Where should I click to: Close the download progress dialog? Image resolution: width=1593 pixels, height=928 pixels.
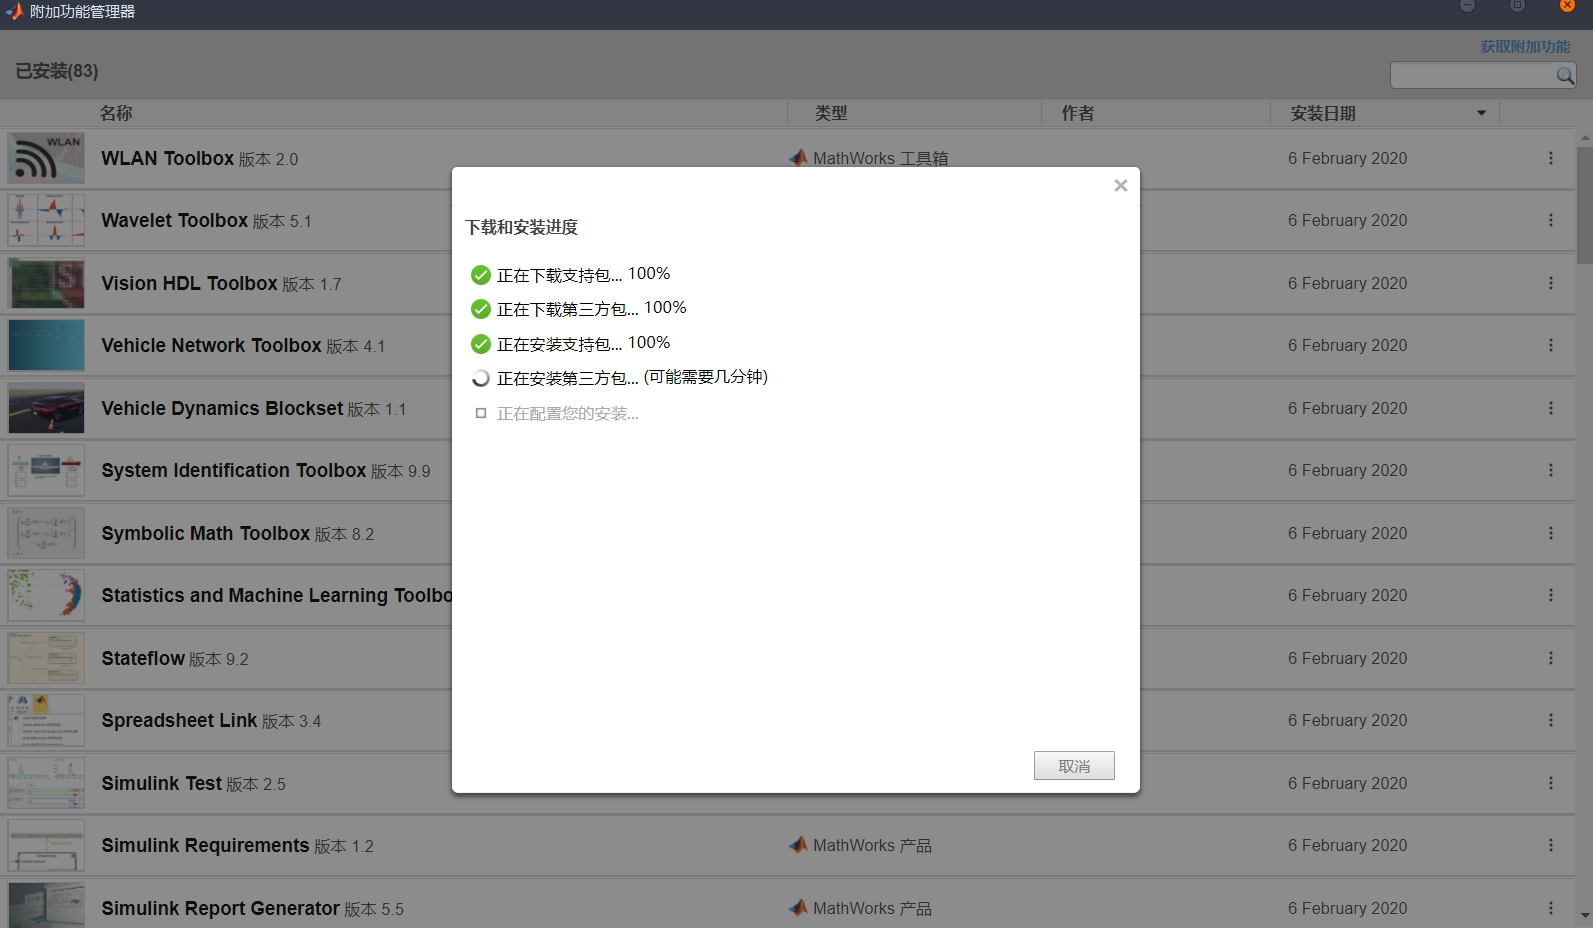[1121, 185]
